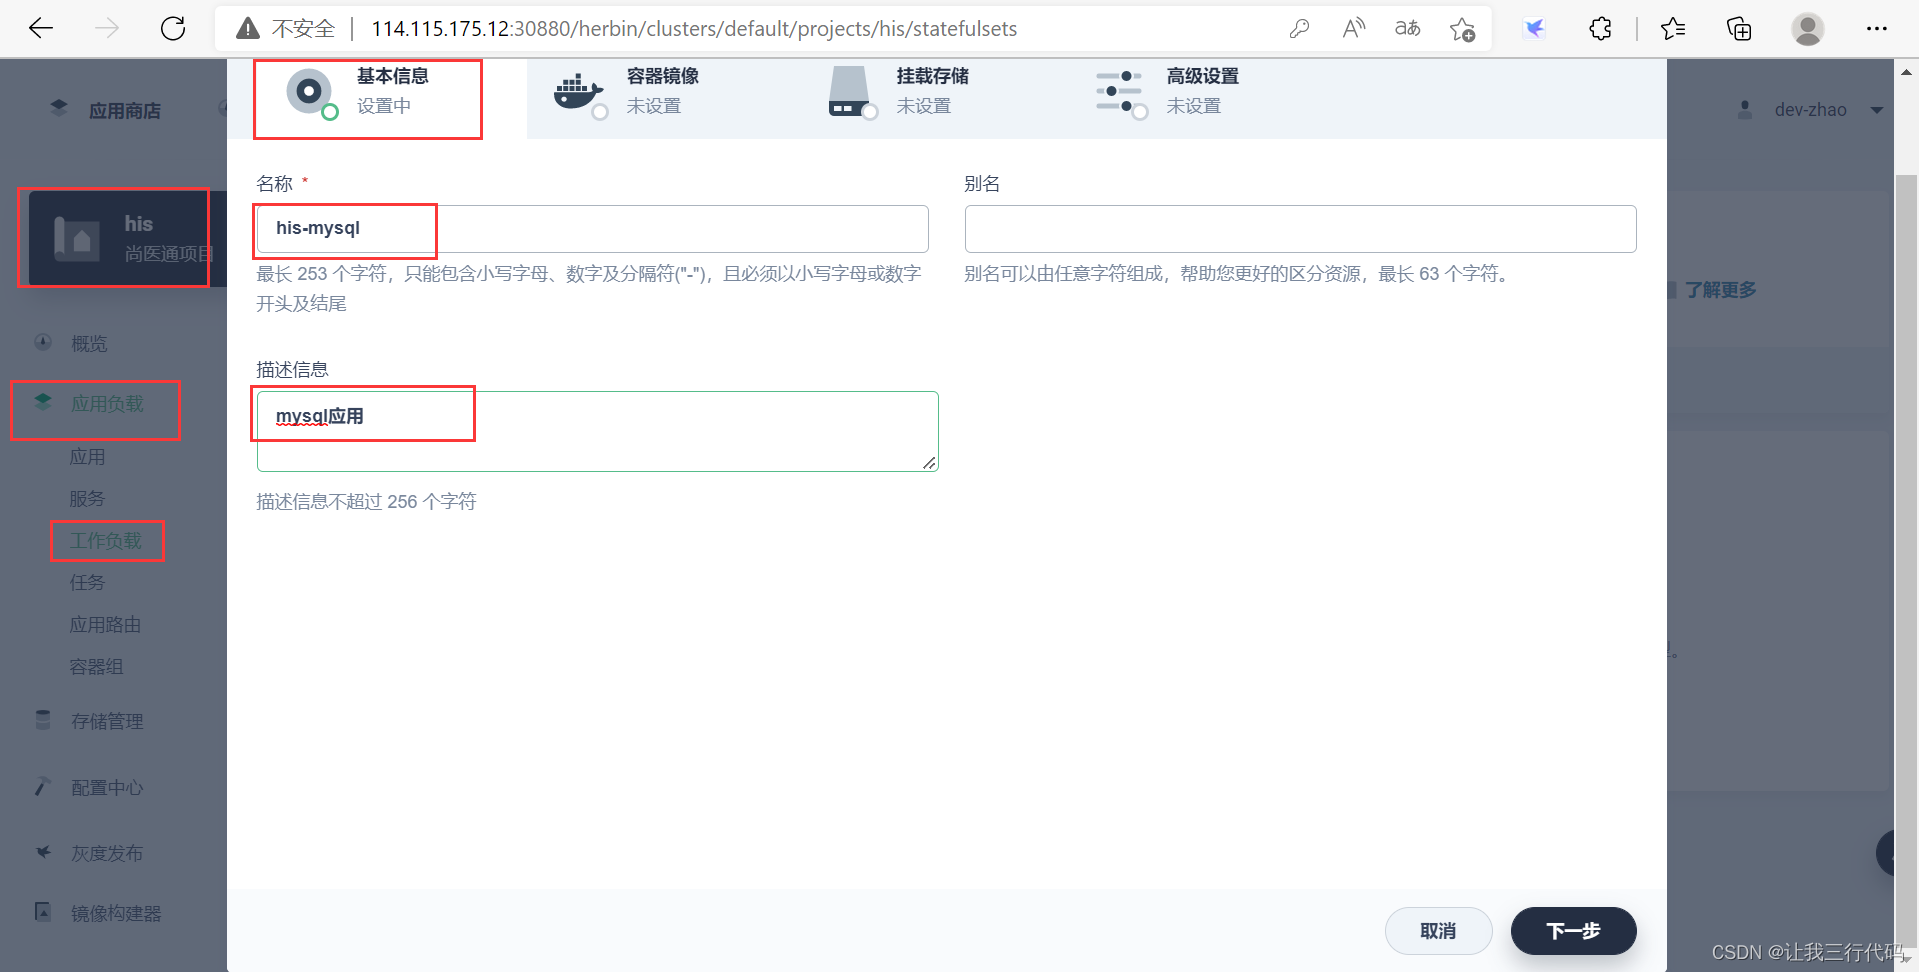This screenshot has width=1919, height=972.
Task: Click the 了解更多 link
Action: click(x=1720, y=290)
